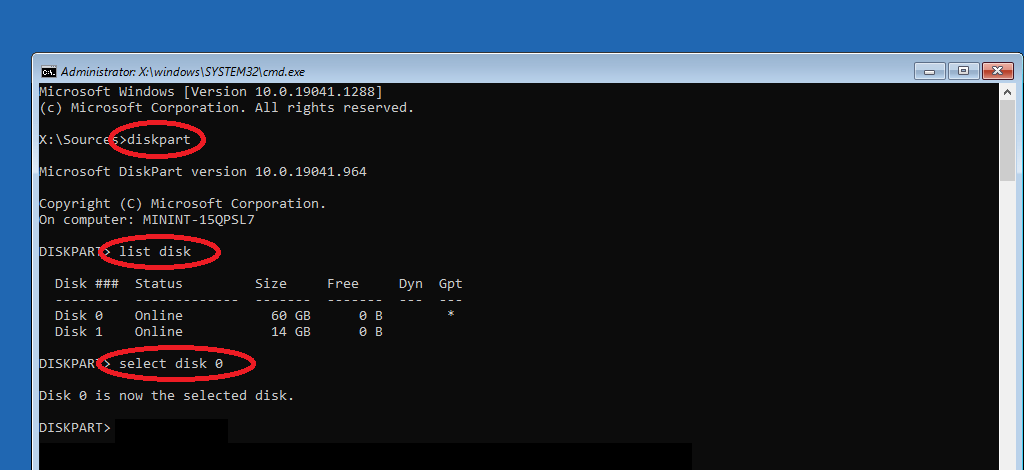Click the 'Disk 0 is now the selected disk' message
This screenshot has width=1024, height=470.
pos(166,396)
